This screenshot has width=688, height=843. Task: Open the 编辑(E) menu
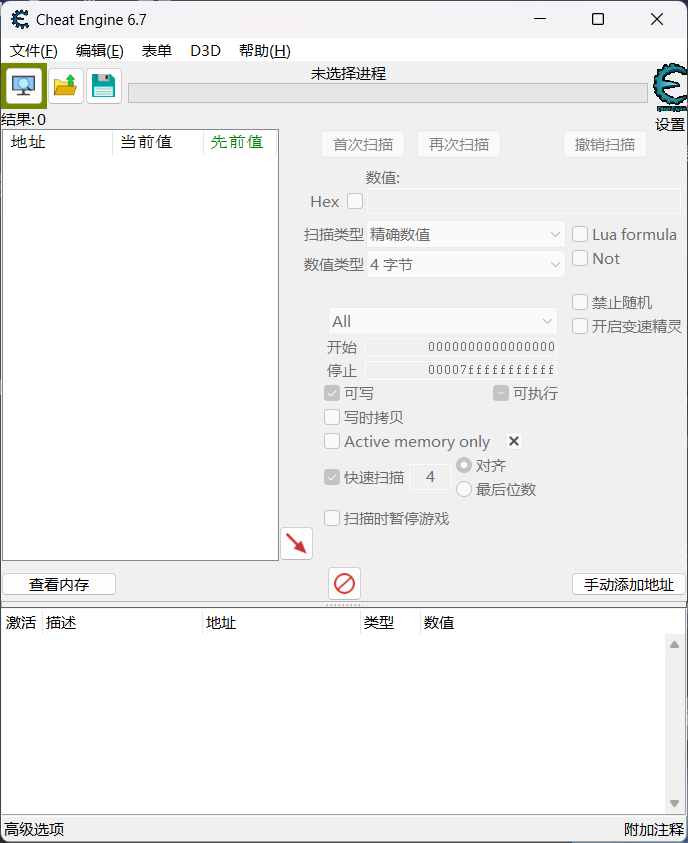pos(99,51)
